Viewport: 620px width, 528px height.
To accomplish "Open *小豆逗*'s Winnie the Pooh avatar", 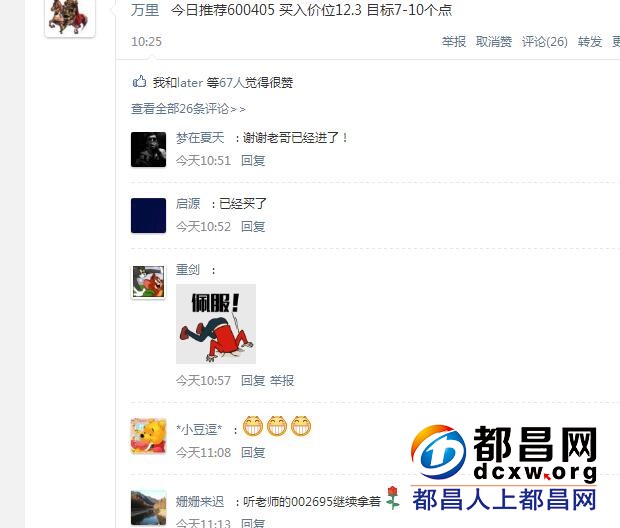I will (x=148, y=436).
